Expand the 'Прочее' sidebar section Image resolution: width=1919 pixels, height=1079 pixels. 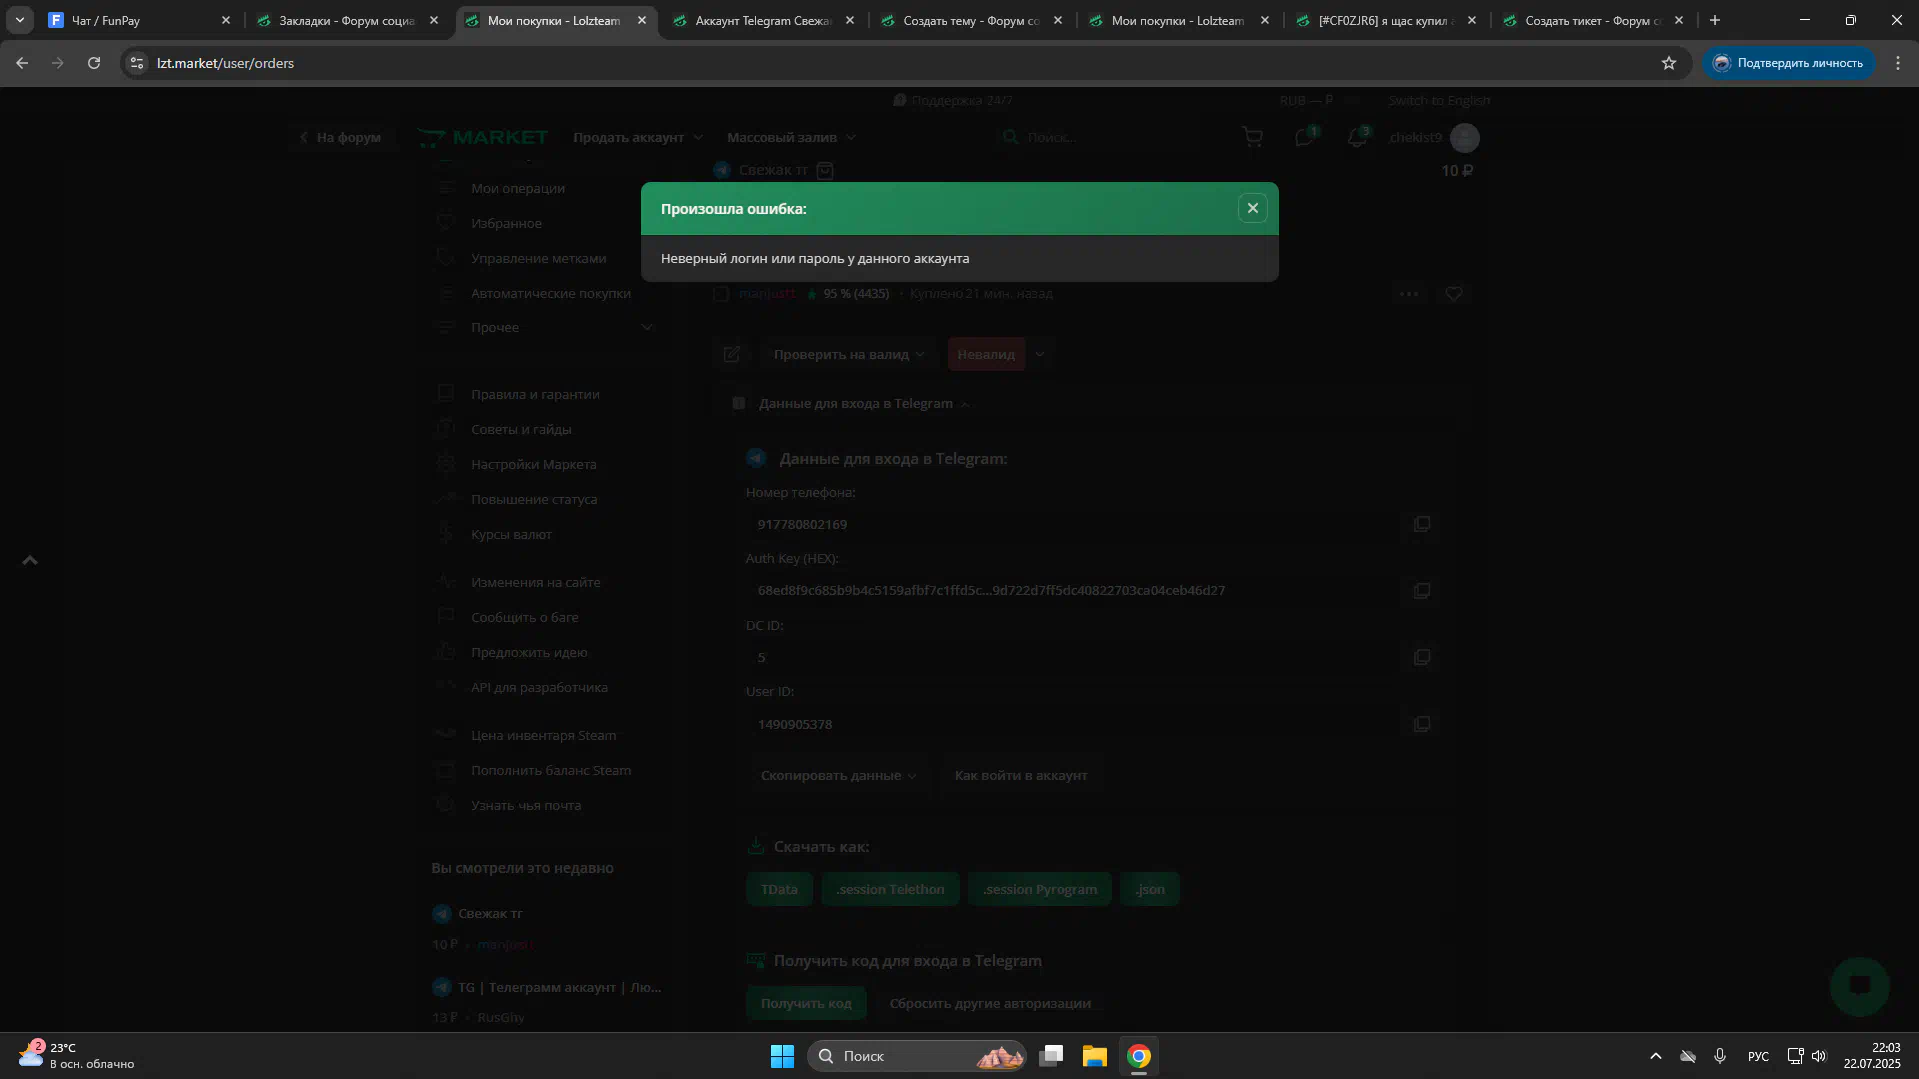point(546,328)
